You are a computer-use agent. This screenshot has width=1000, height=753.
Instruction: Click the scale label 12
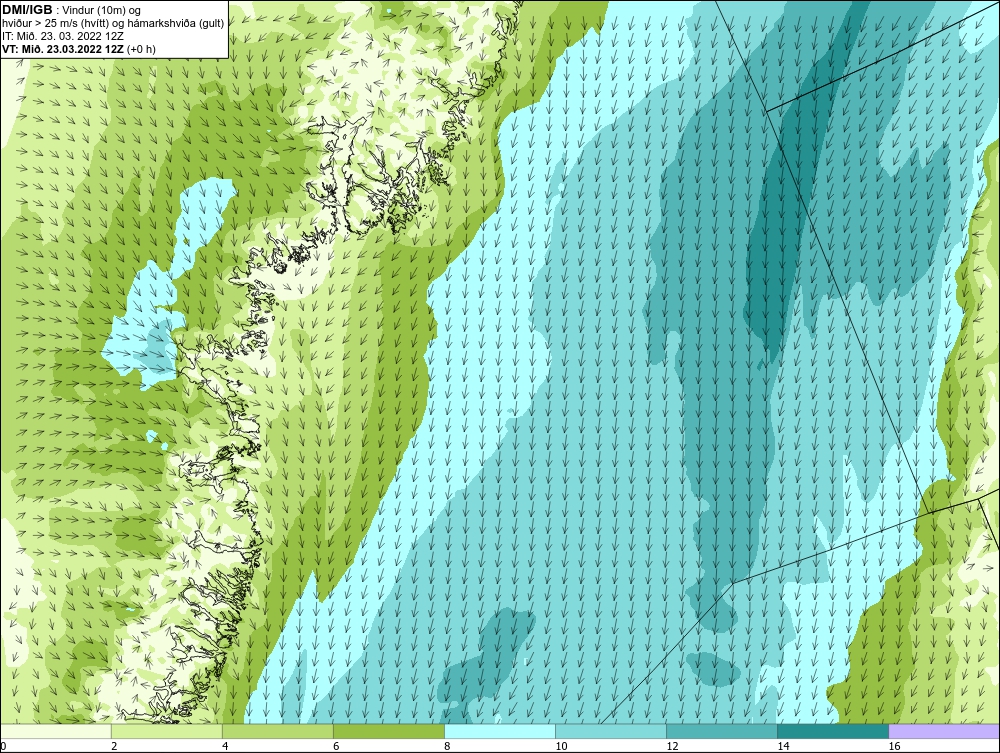(x=672, y=747)
